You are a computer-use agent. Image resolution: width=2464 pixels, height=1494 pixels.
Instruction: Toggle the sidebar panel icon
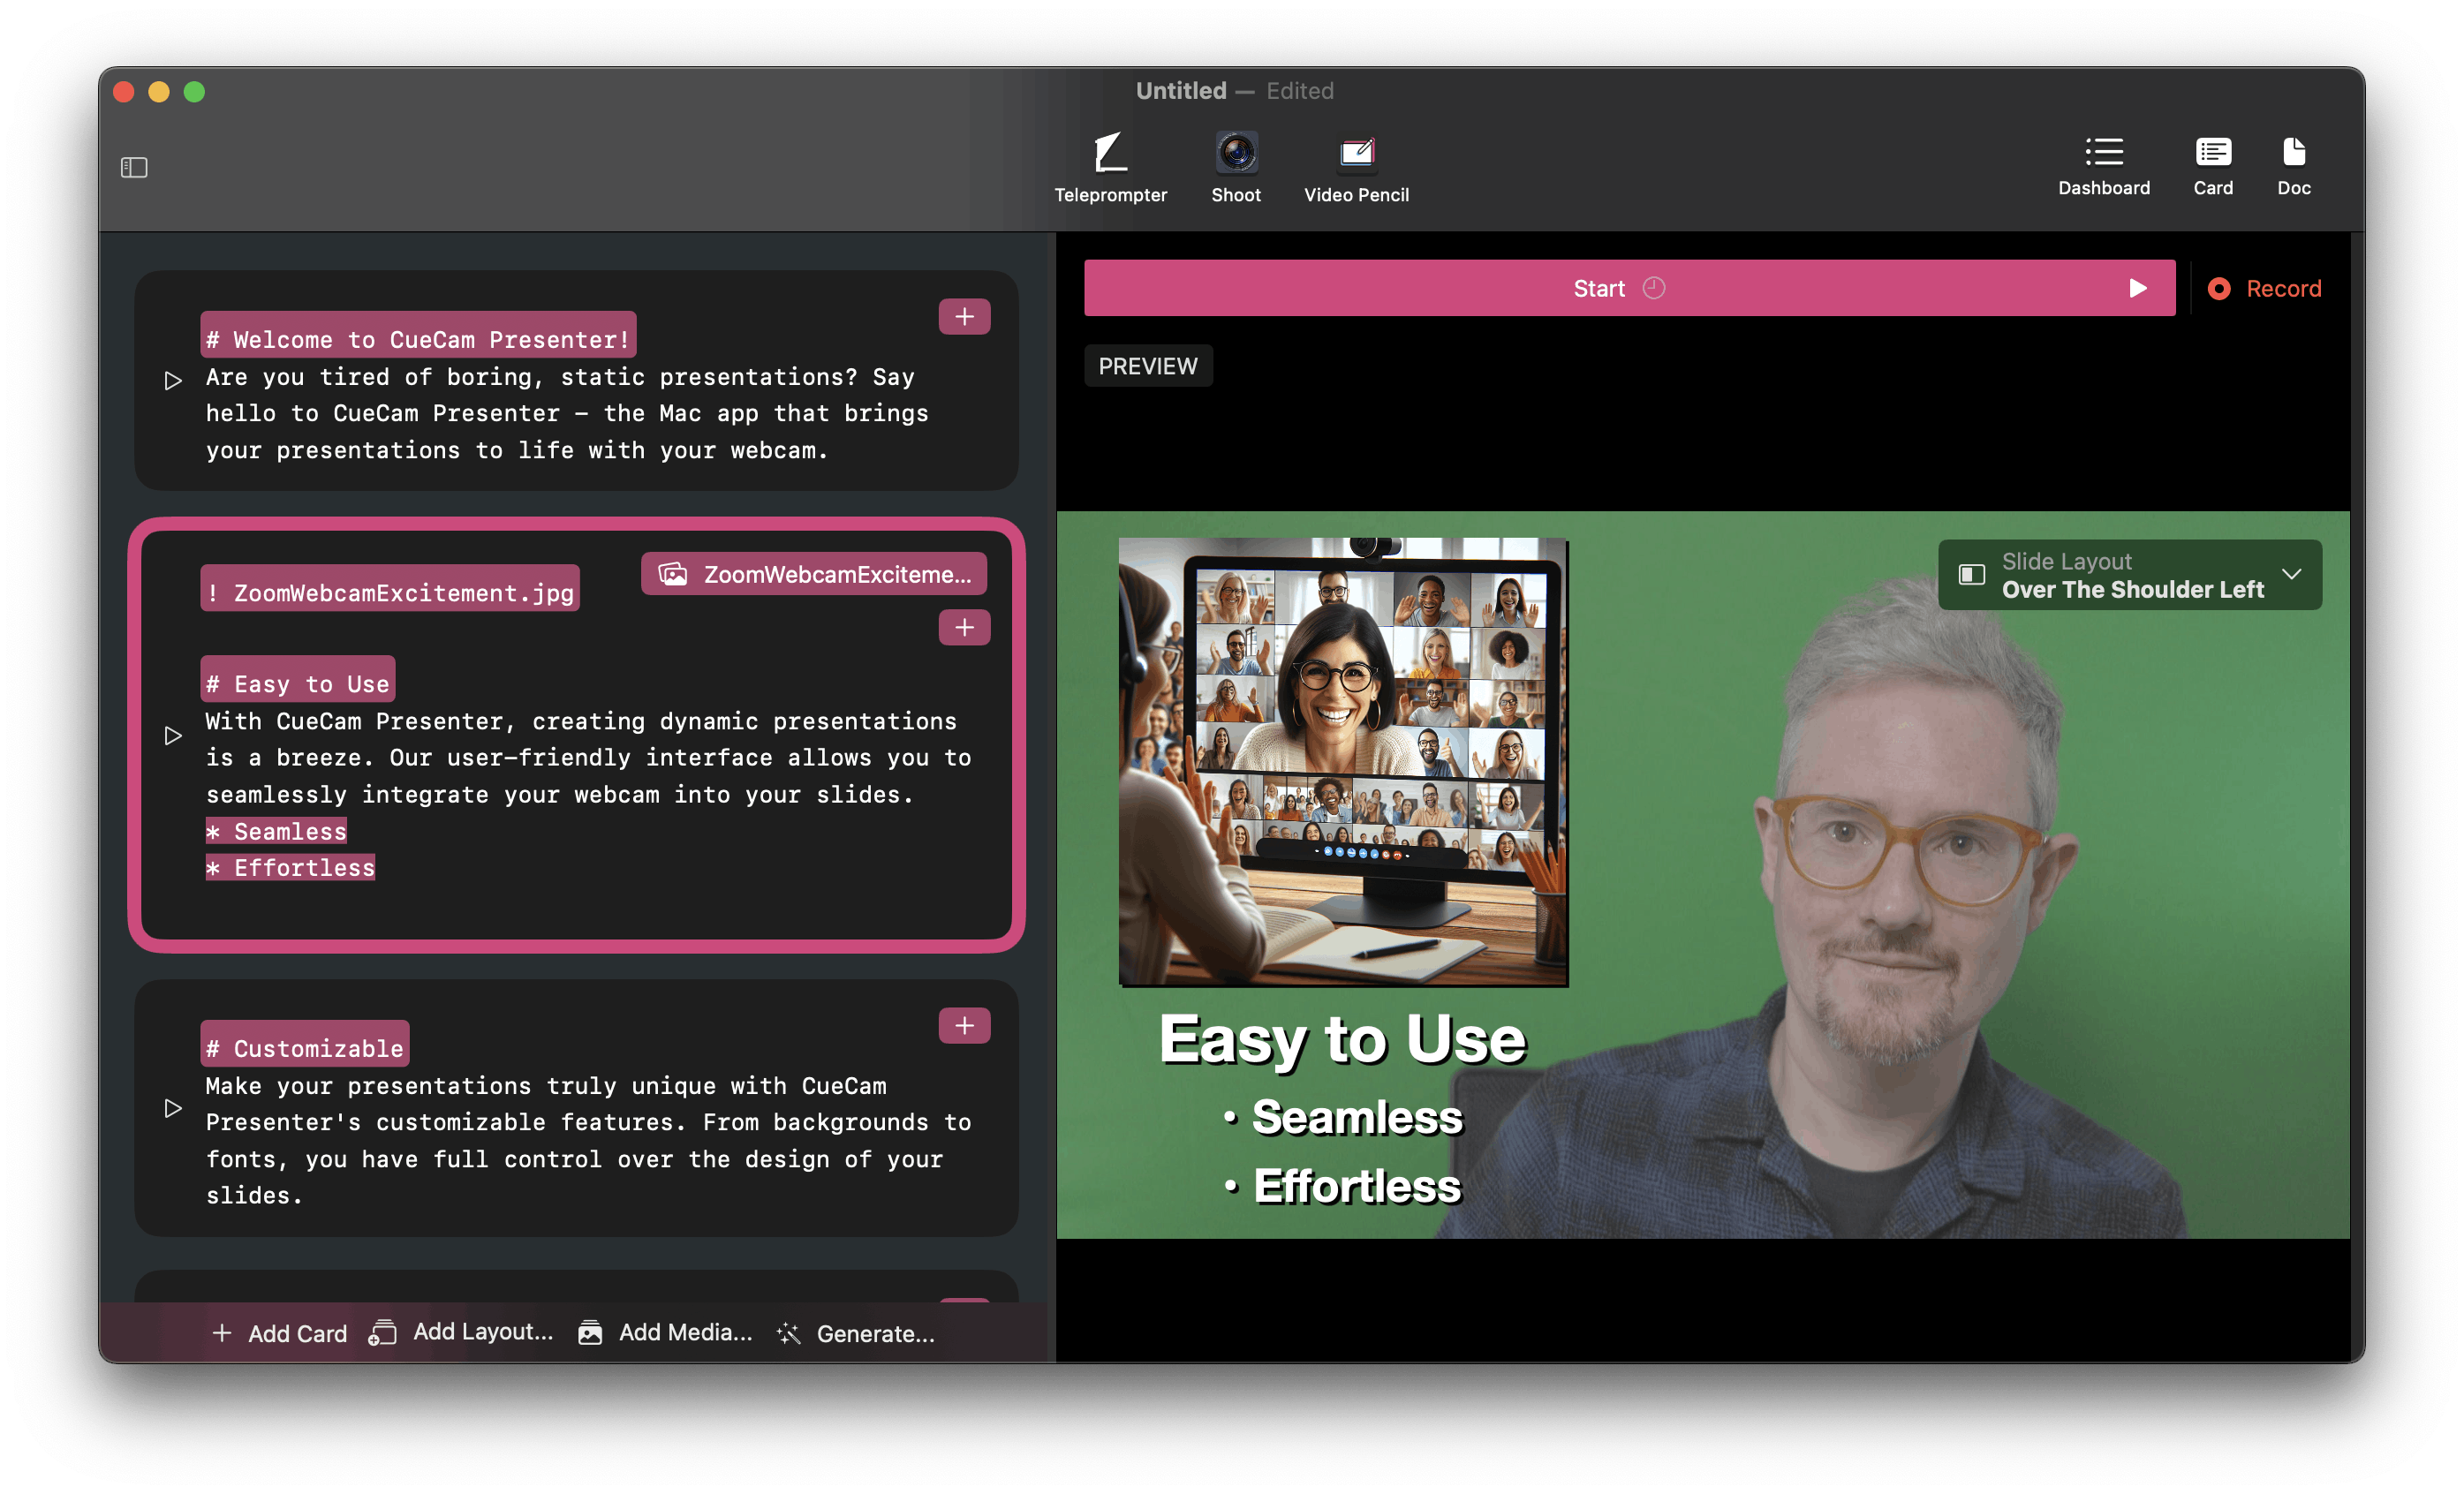tap(134, 167)
